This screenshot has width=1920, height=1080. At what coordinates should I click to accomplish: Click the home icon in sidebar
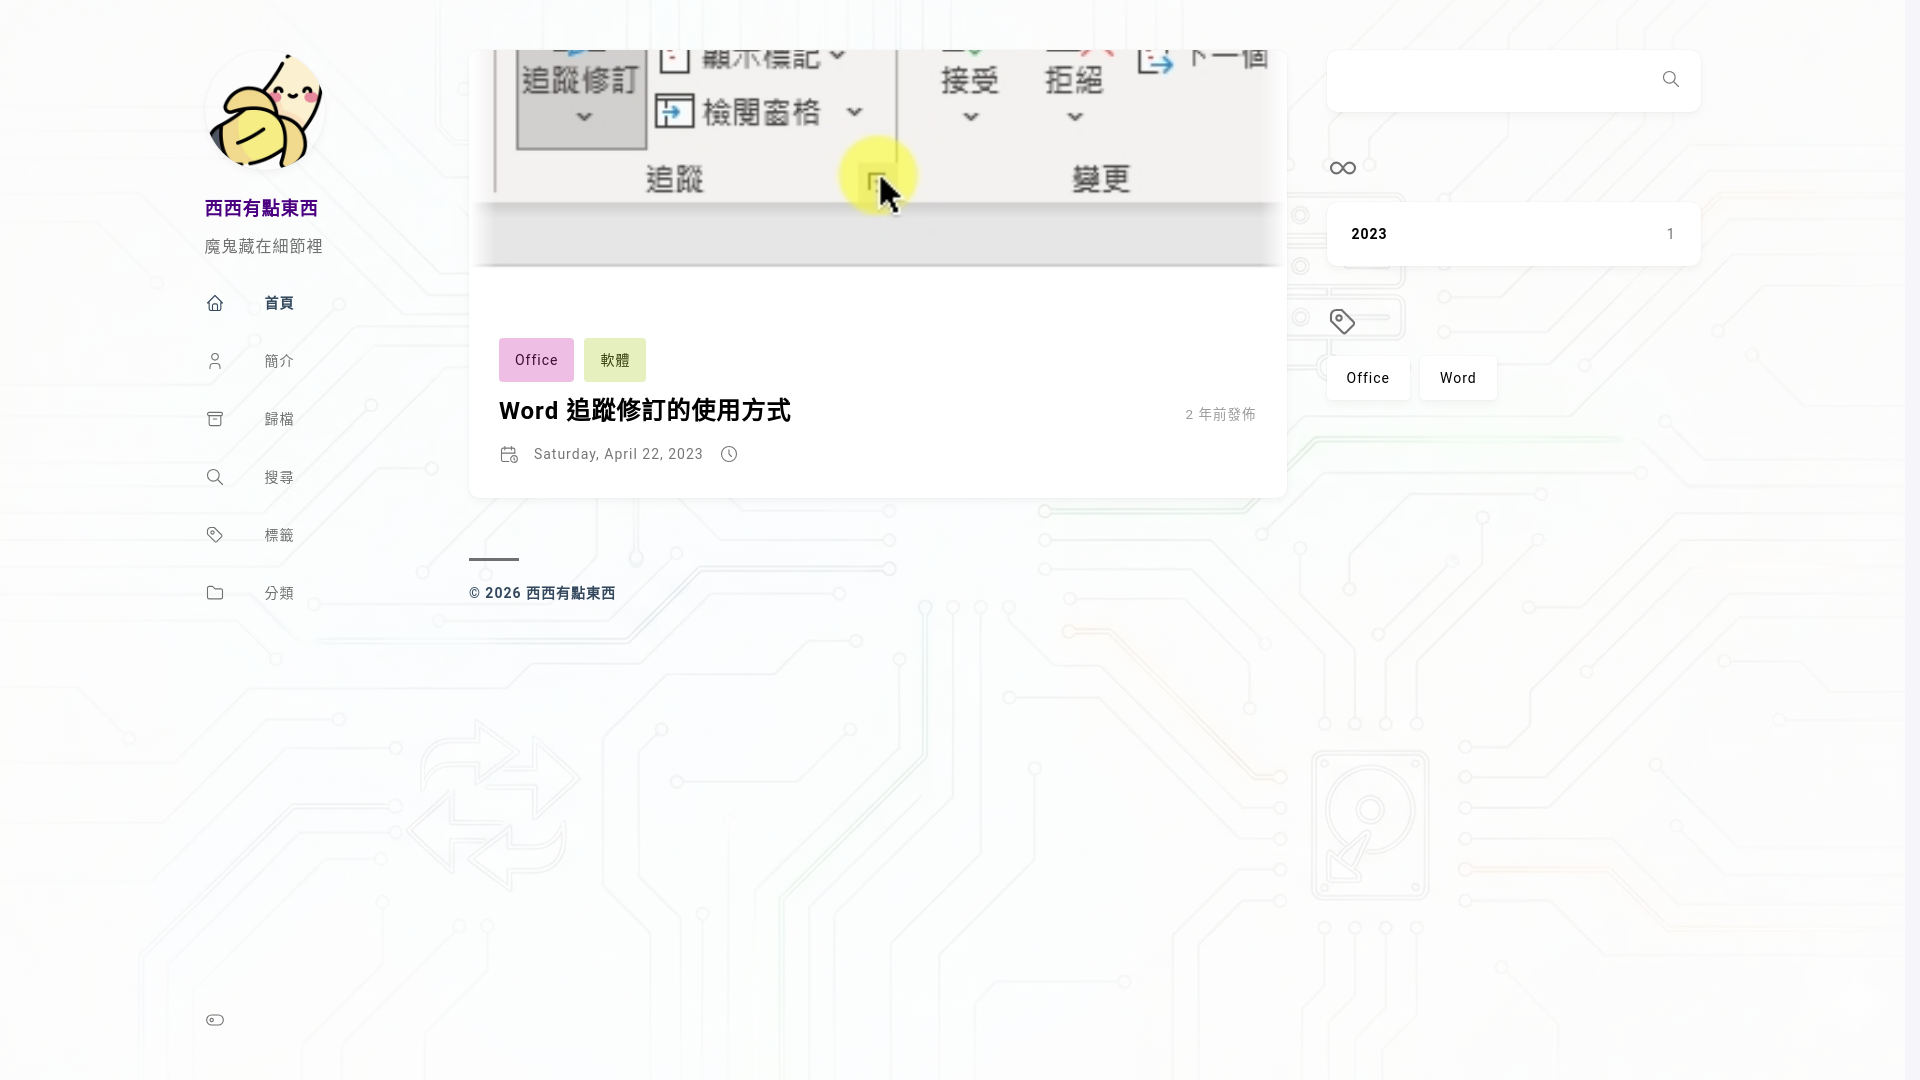pos(215,303)
